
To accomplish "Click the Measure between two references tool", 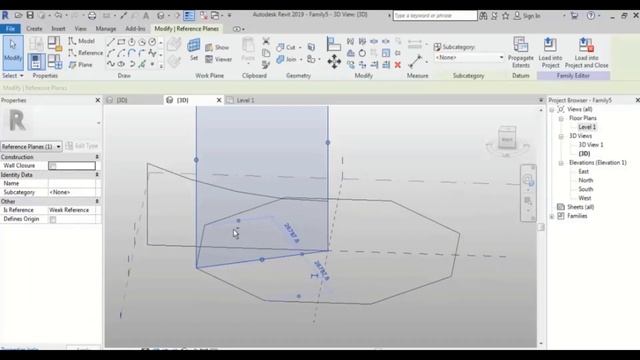I will pos(415,61).
